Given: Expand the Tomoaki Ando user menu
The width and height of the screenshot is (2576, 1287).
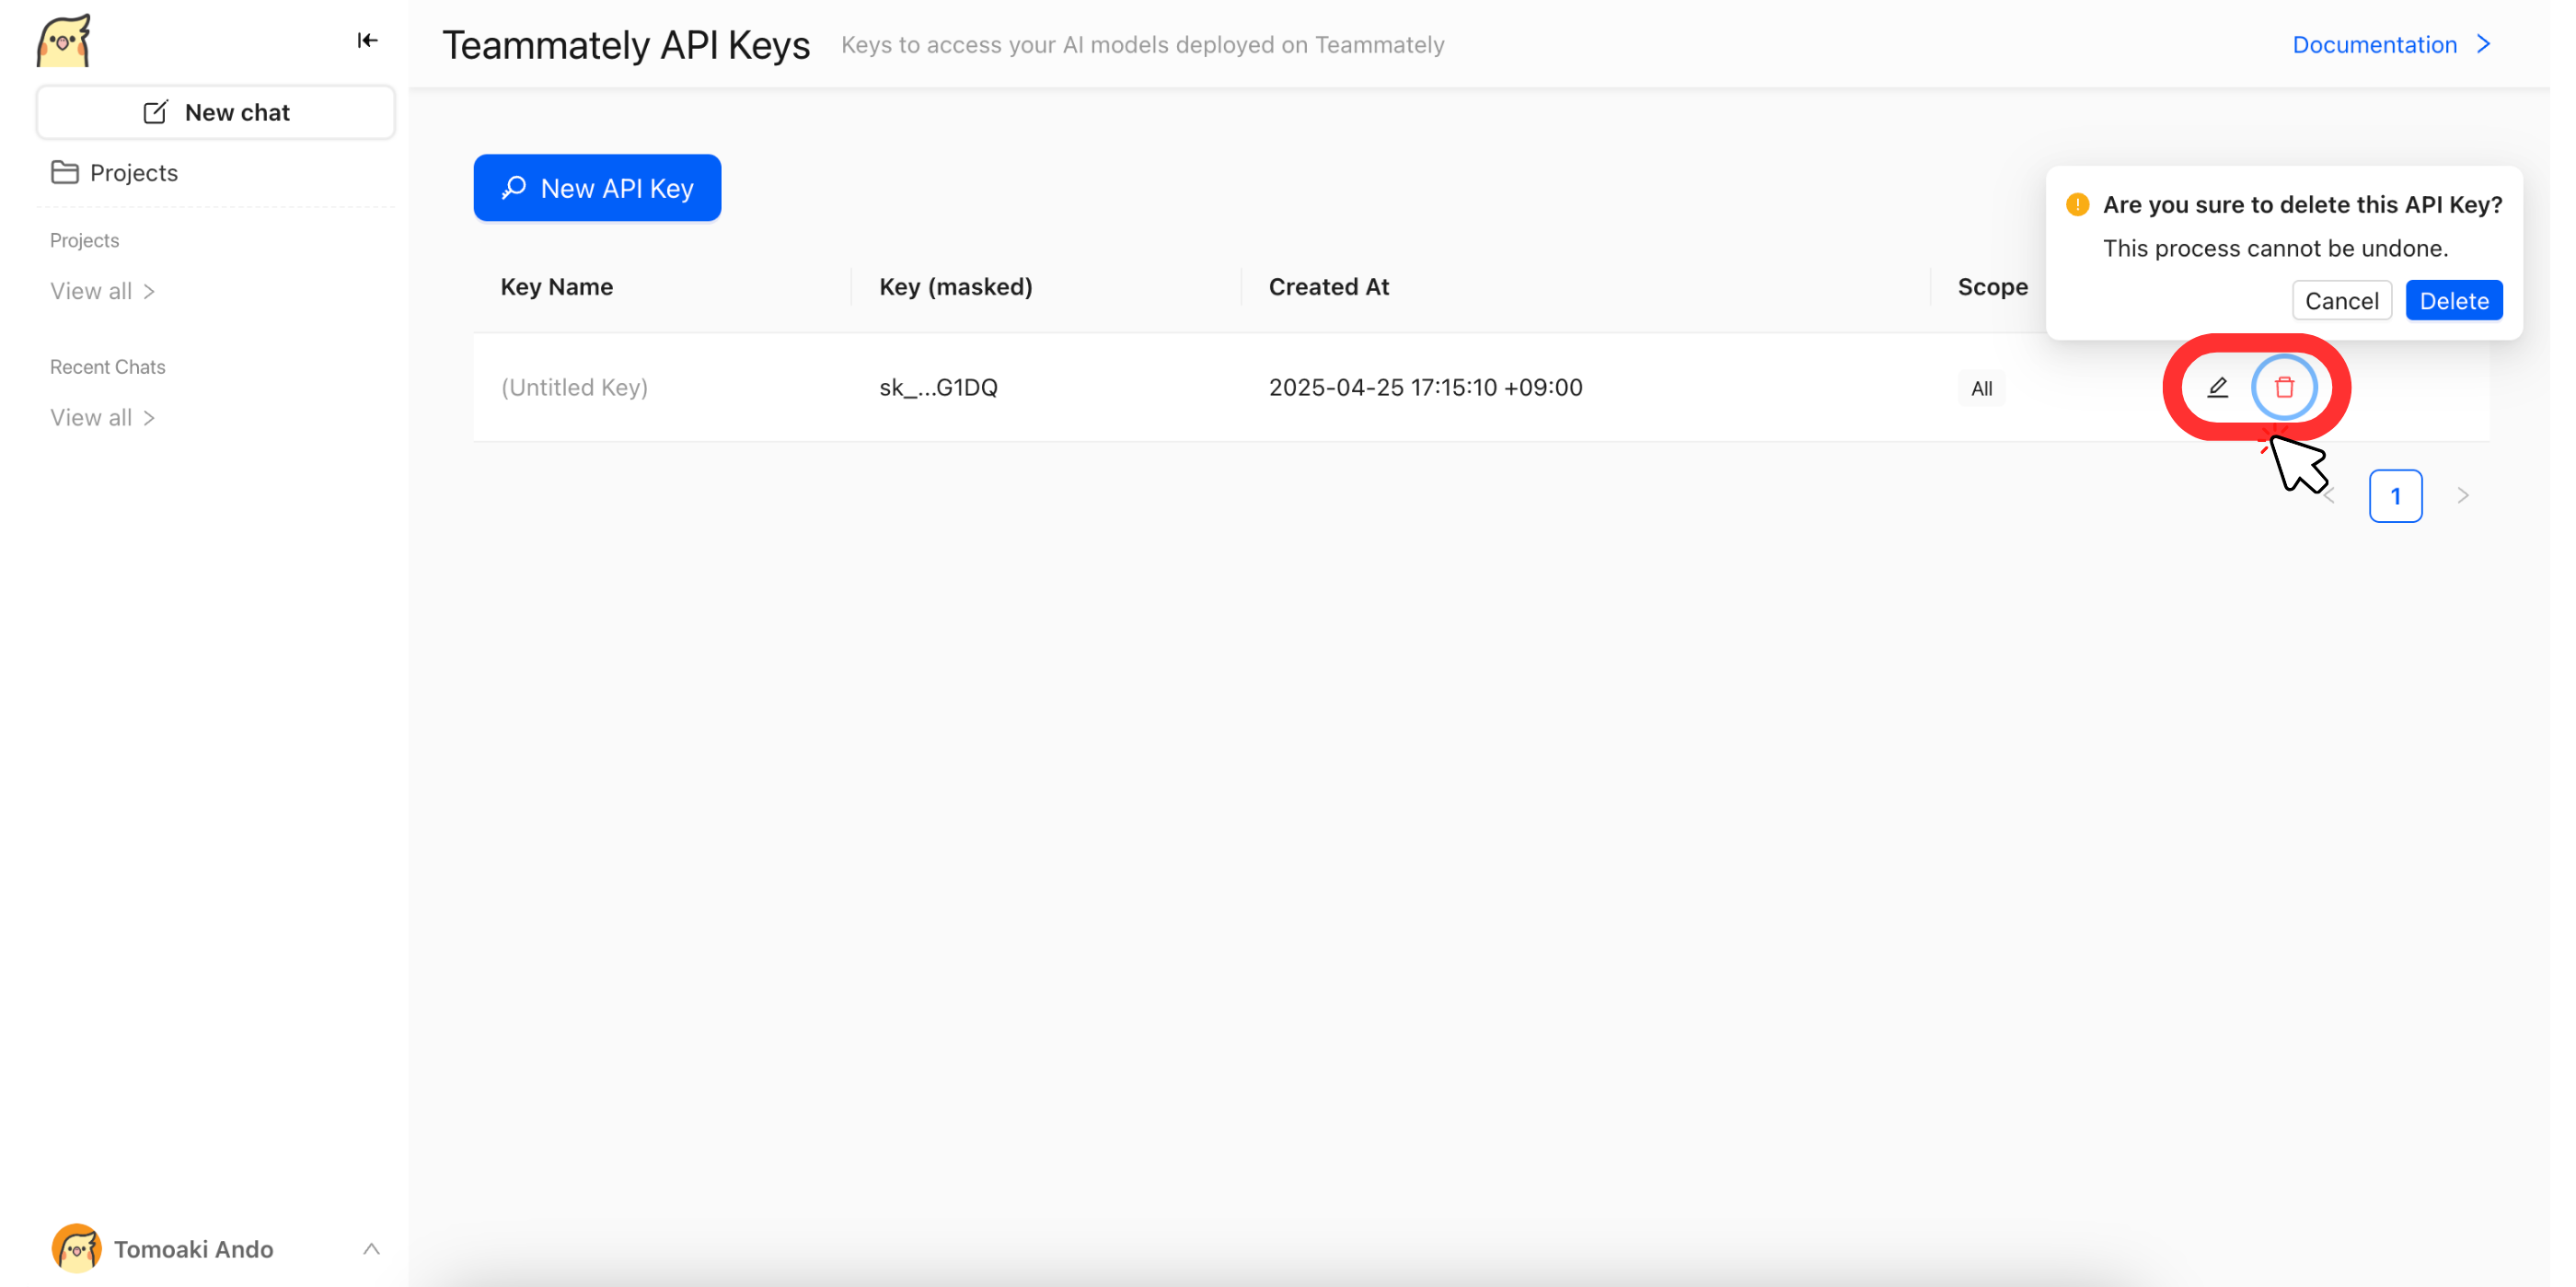Looking at the screenshot, I should click(x=371, y=1248).
